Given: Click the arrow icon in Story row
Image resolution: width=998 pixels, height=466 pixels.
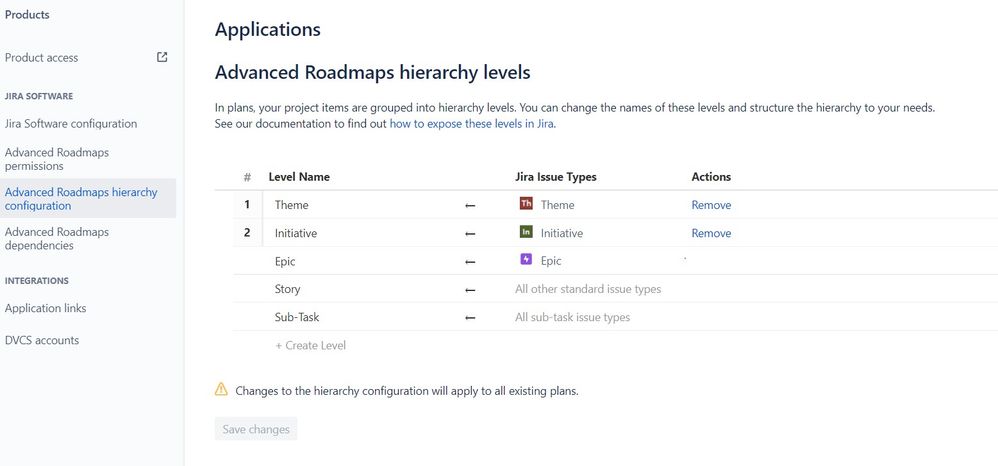Looking at the screenshot, I should 470,290.
